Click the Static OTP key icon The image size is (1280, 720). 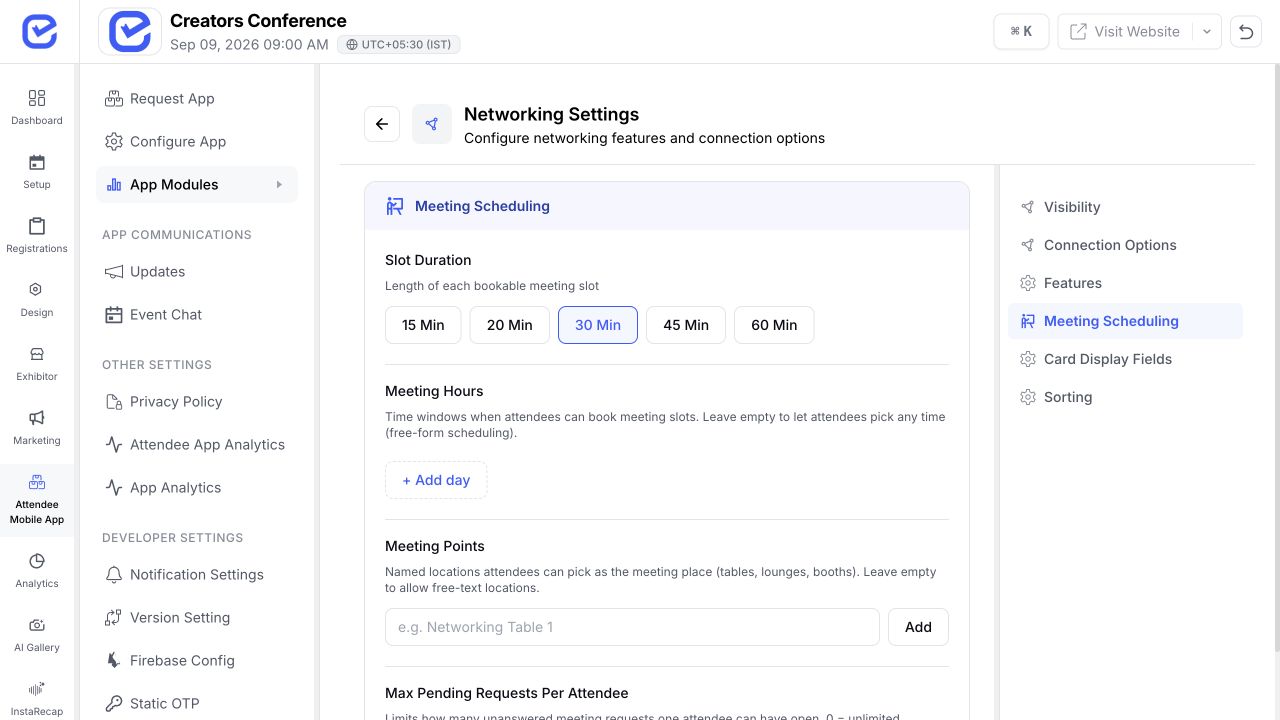(x=114, y=704)
